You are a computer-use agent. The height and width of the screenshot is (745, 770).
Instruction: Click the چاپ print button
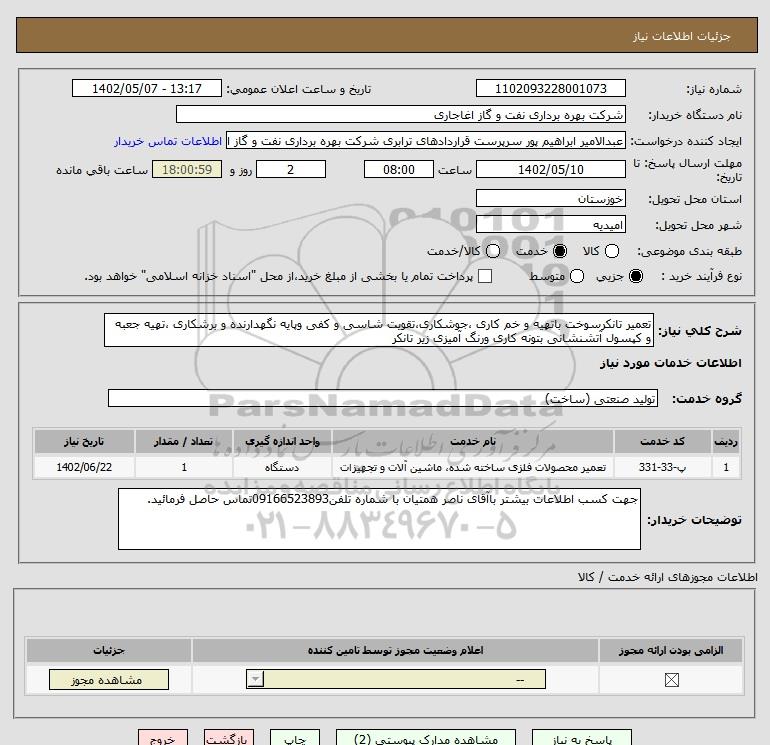pyautogui.click(x=295, y=738)
